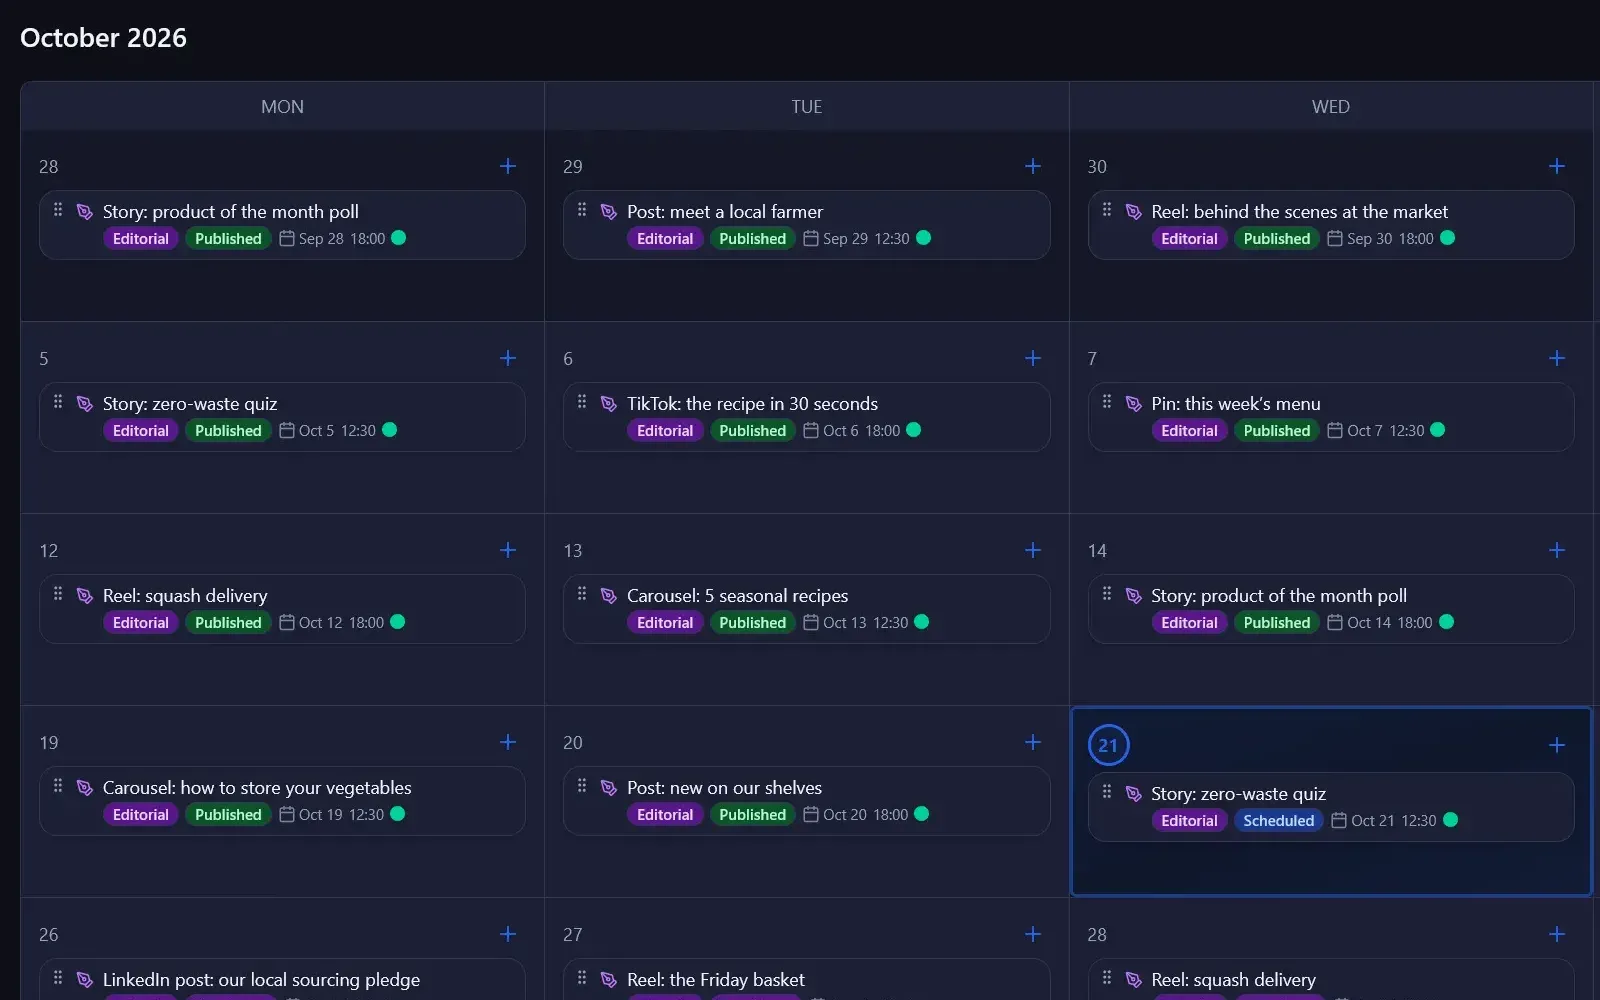
Task: Click the grip handle on 'Post: new on our shelves'
Action: click(x=582, y=786)
